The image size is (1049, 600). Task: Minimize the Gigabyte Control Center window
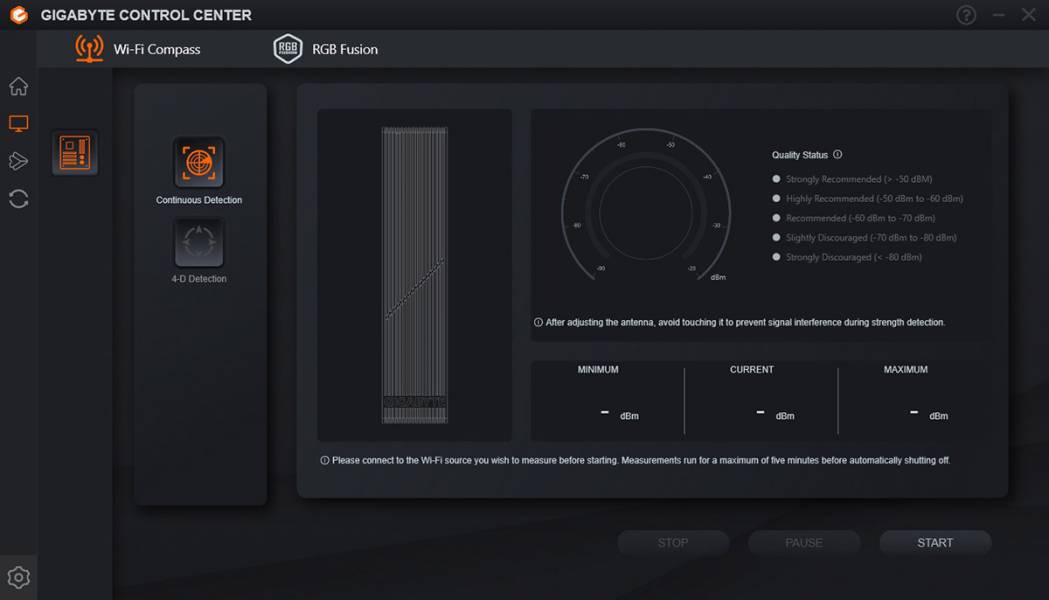point(999,15)
